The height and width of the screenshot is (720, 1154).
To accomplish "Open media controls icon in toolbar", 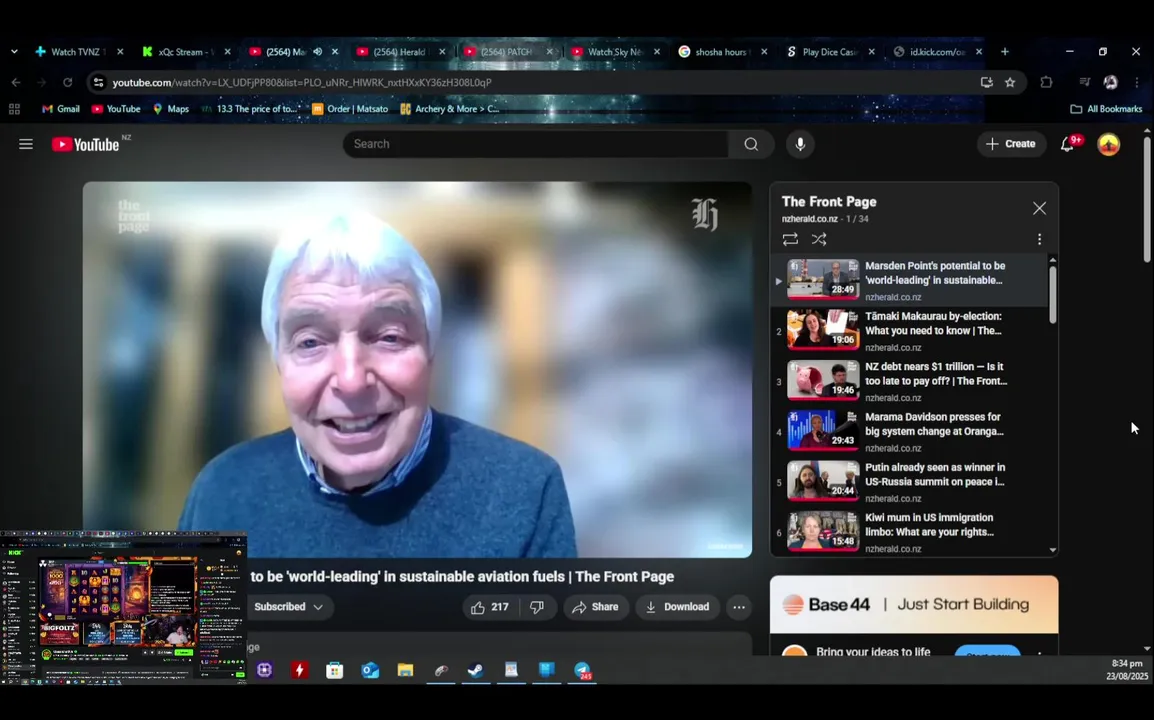I will (x=1084, y=82).
